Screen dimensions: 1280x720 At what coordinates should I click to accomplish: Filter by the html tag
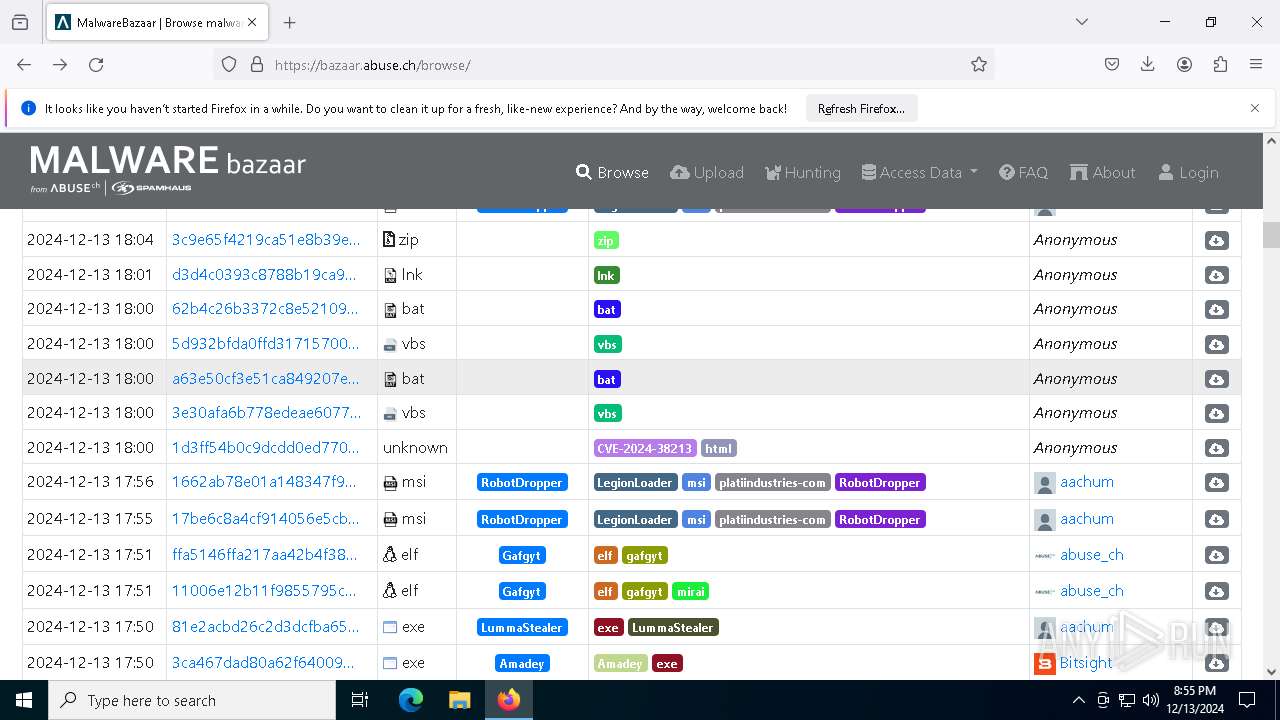719,448
